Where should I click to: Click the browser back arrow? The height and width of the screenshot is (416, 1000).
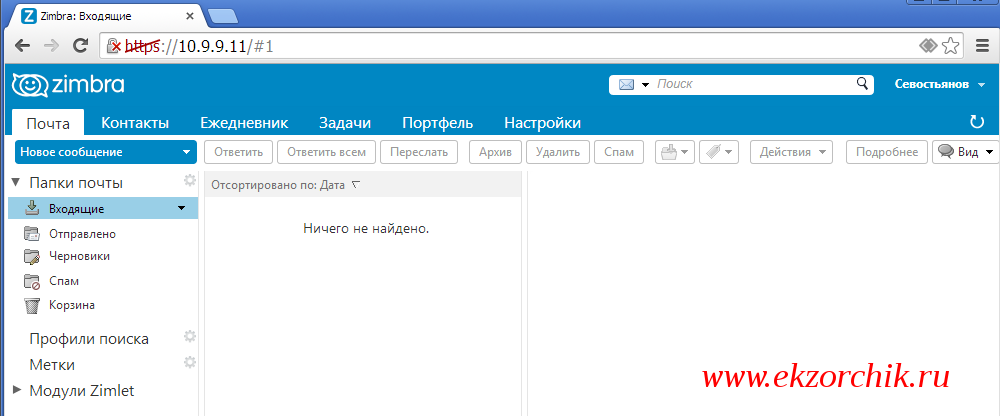(x=22, y=45)
